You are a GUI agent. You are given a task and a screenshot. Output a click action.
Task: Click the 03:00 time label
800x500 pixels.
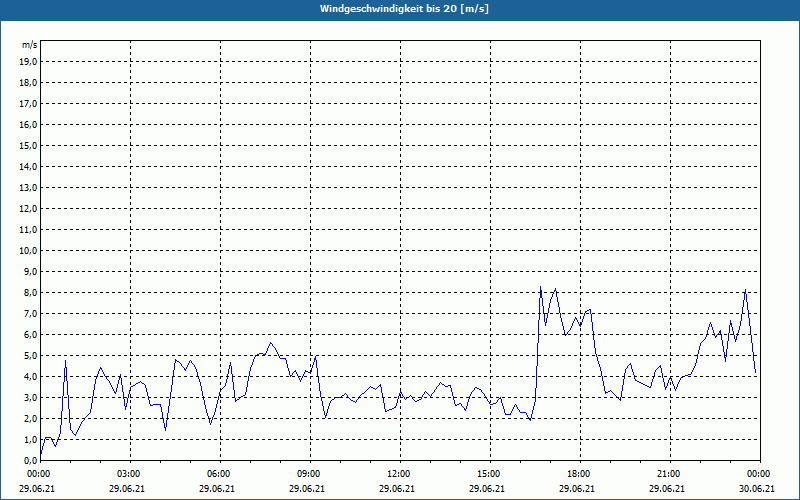click(131, 474)
